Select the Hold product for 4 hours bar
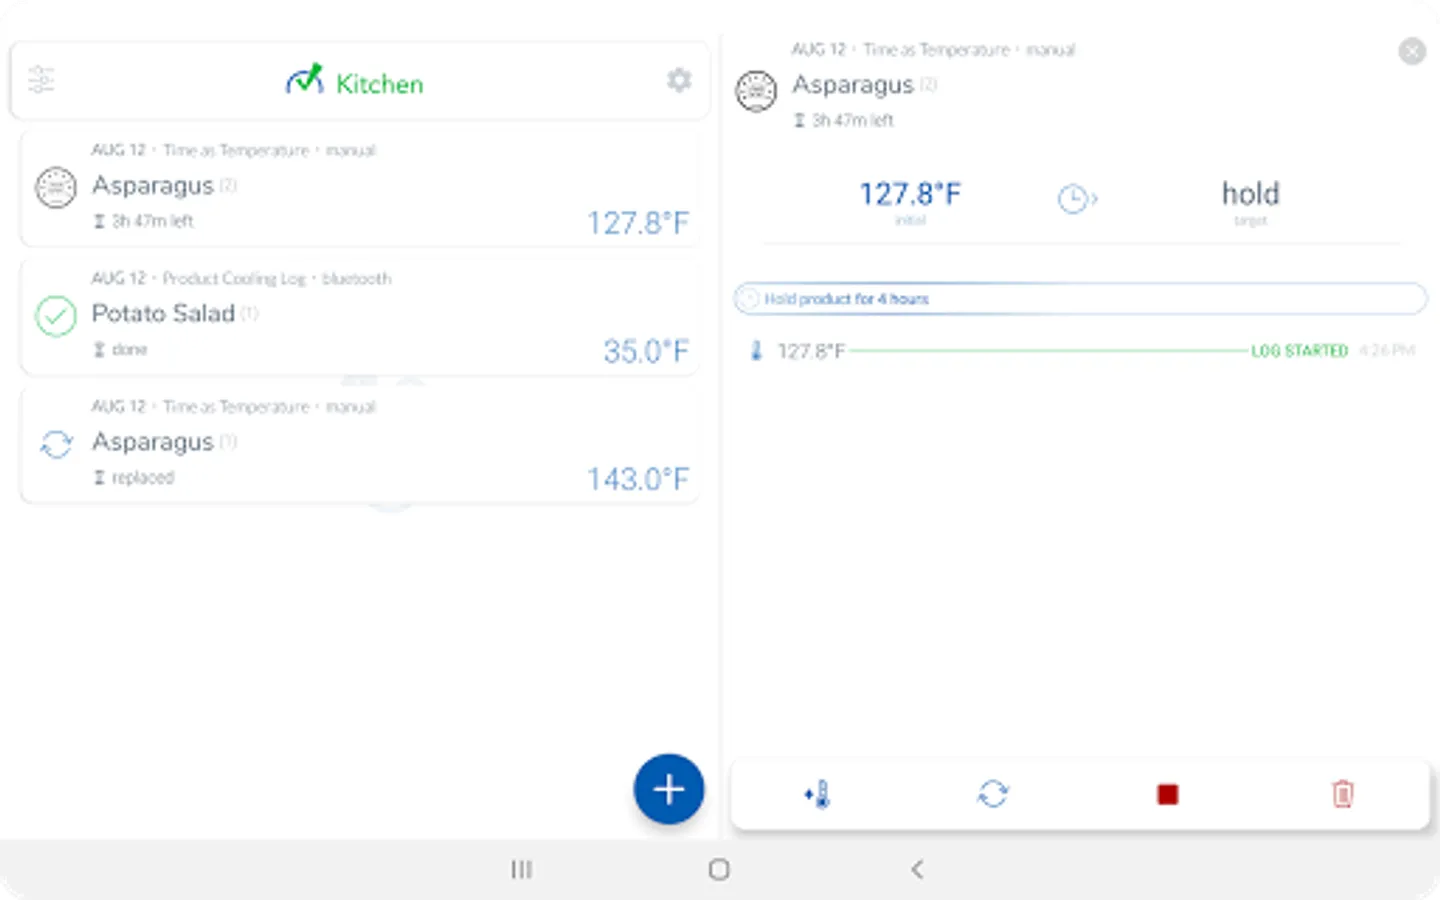The image size is (1440, 900). coord(1080,299)
